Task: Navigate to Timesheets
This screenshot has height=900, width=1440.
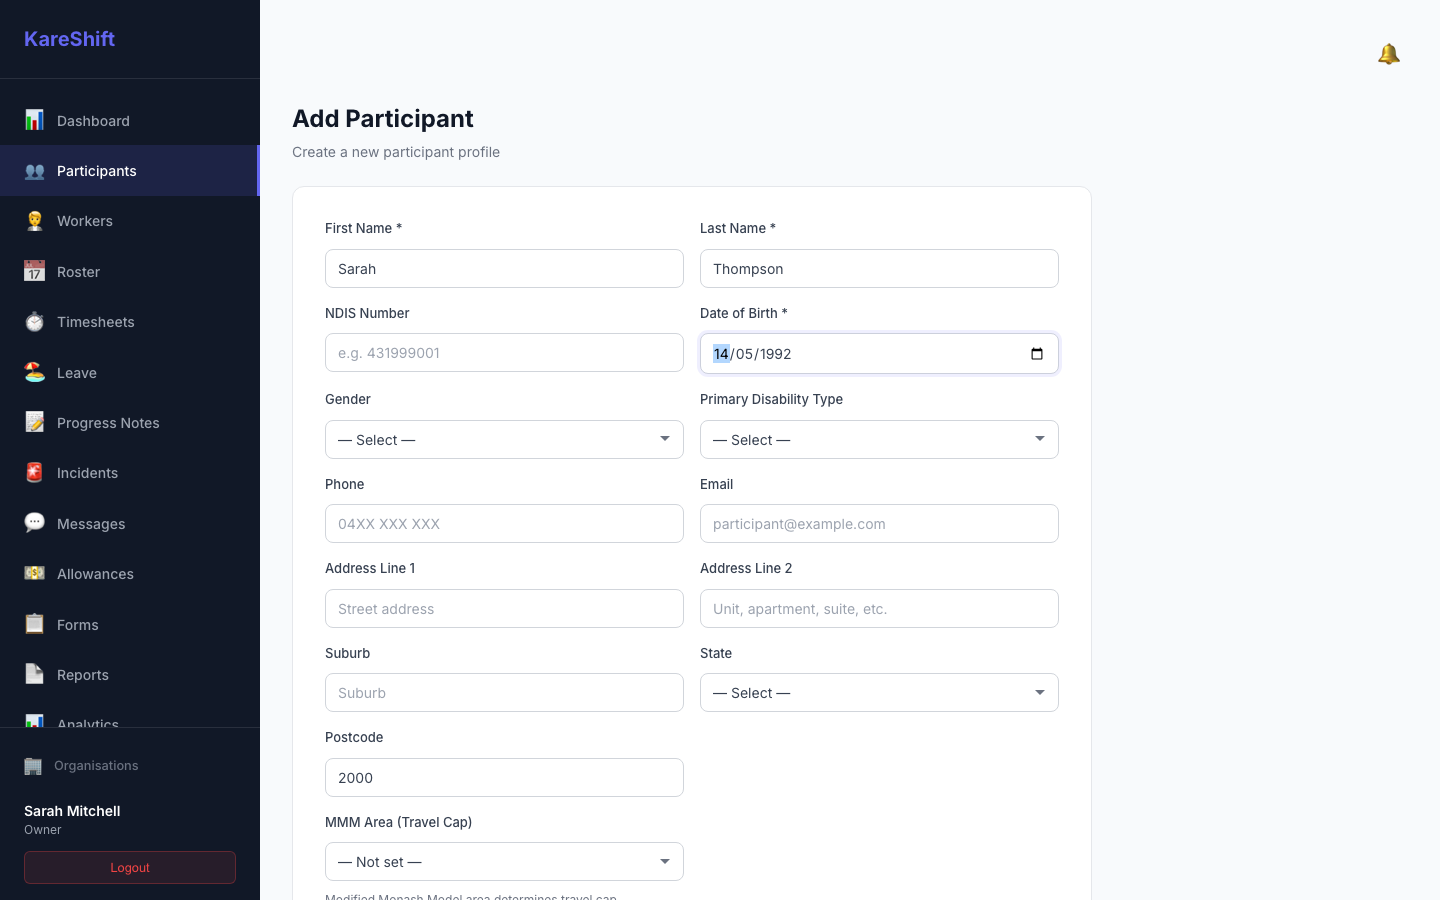Action: pyautogui.click(x=130, y=322)
